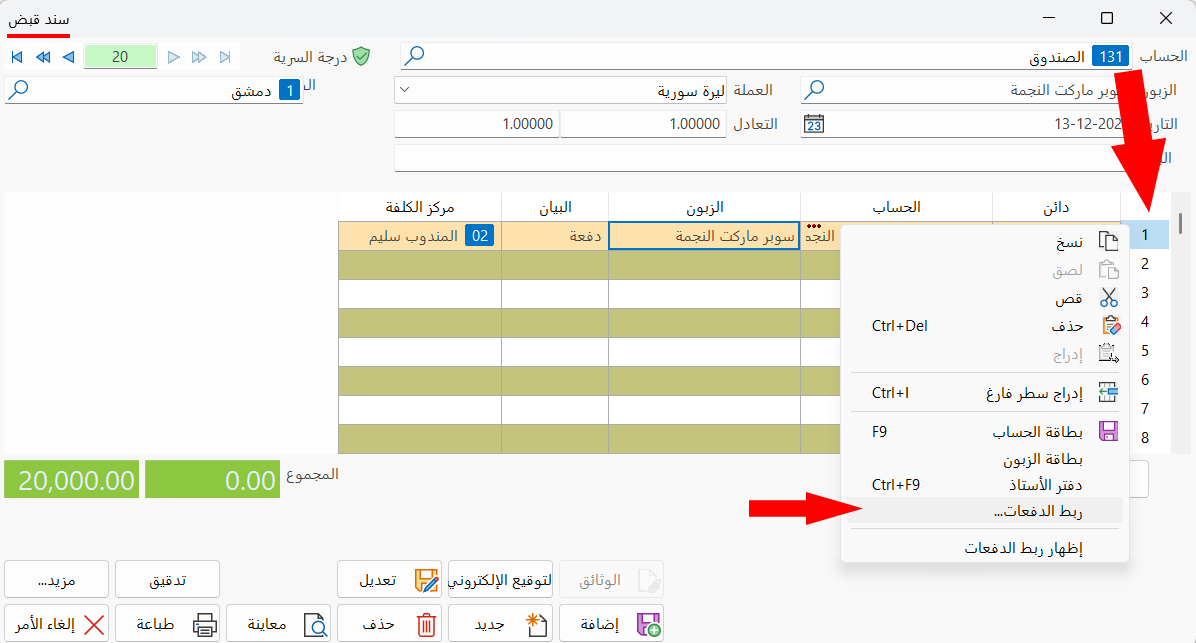Select the scissors cut (قص) icon
1196x643 pixels.
click(1108, 297)
